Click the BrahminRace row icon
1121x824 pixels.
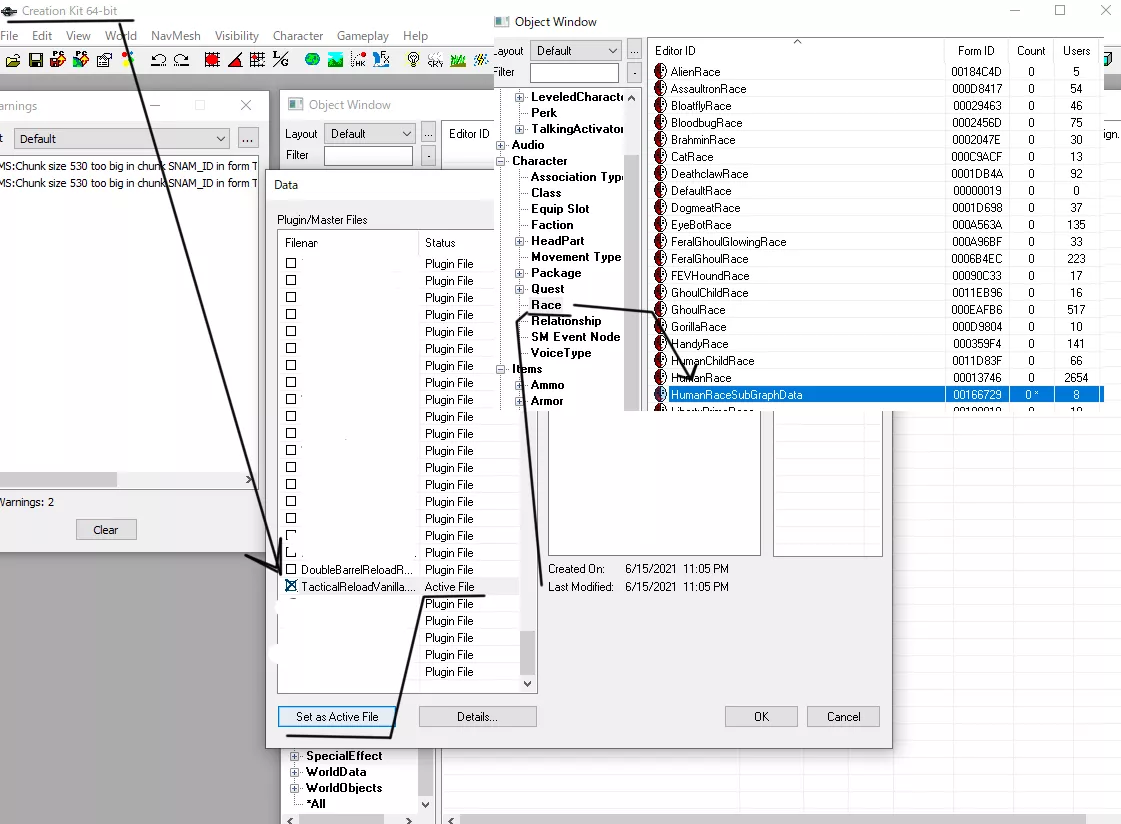click(x=661, y=139)
